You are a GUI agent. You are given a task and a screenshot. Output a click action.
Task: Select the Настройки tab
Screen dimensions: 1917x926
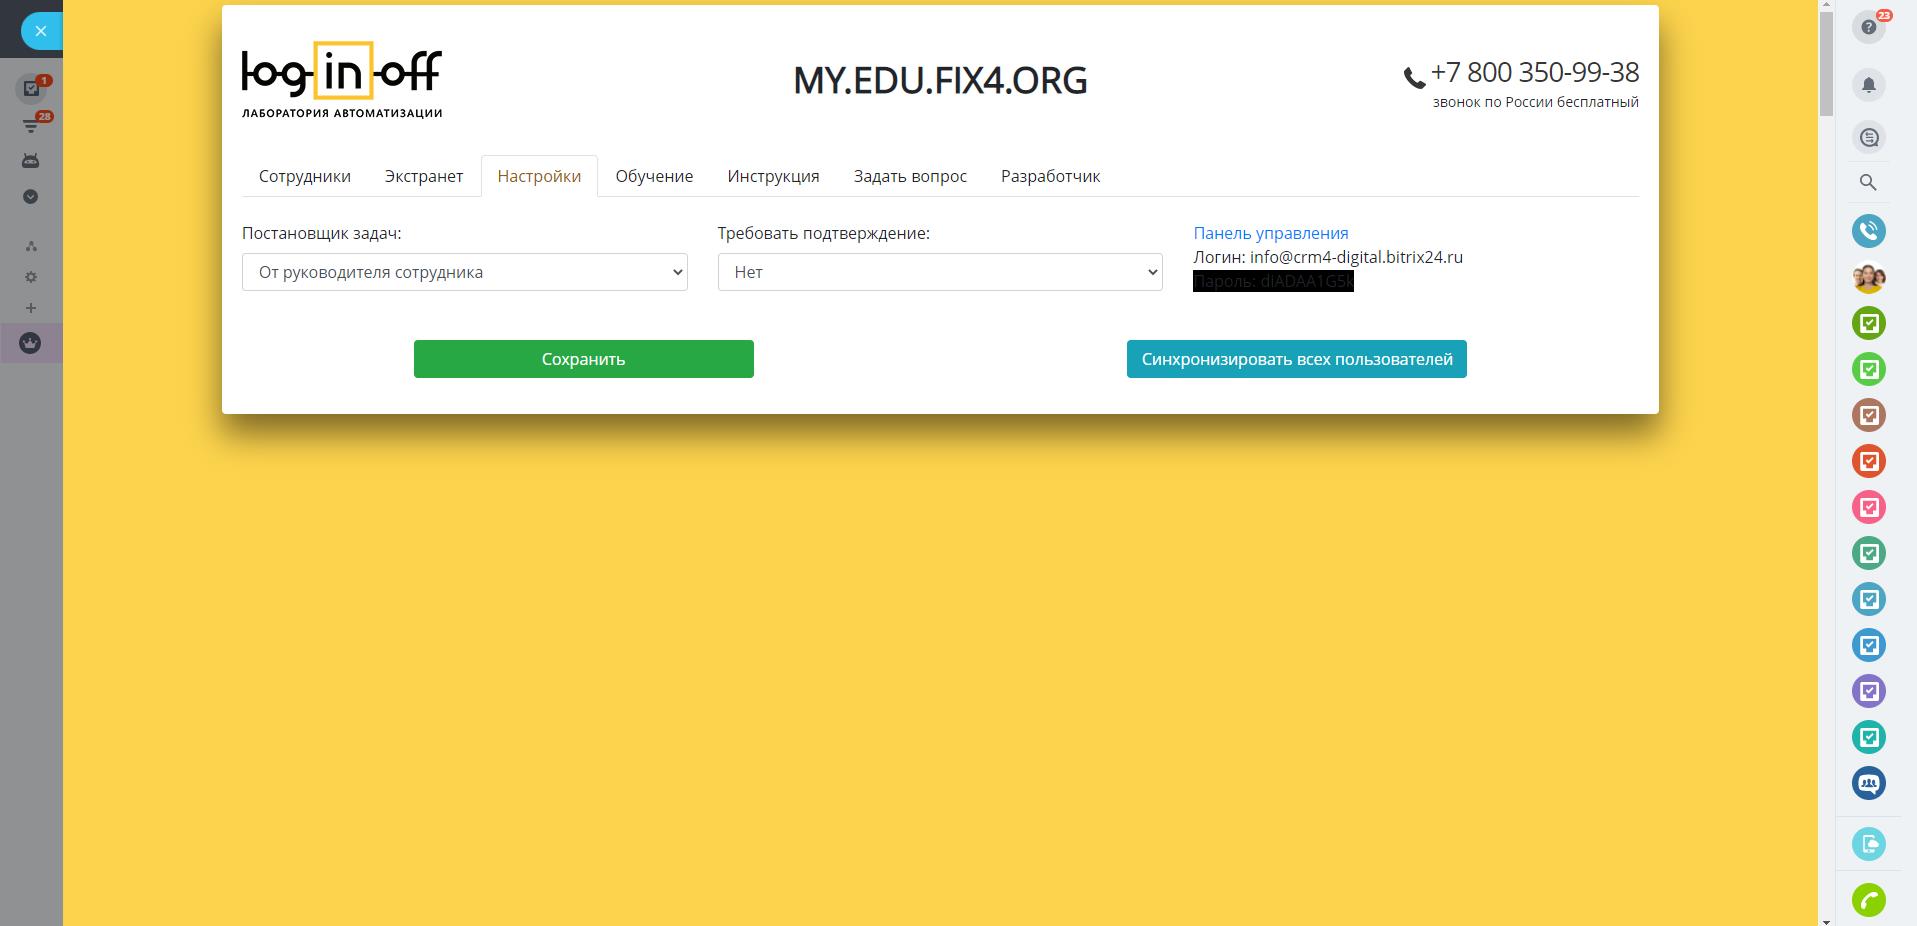click(x=539, y=176)
